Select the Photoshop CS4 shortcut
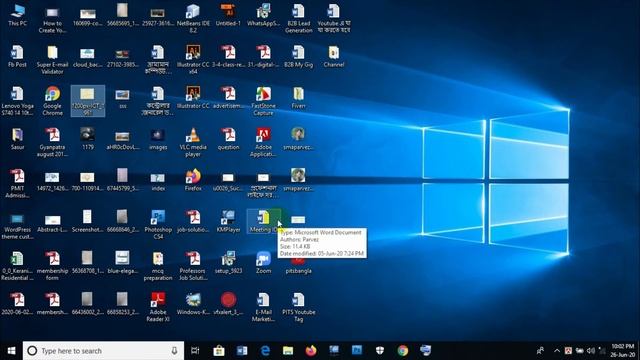 158,224
